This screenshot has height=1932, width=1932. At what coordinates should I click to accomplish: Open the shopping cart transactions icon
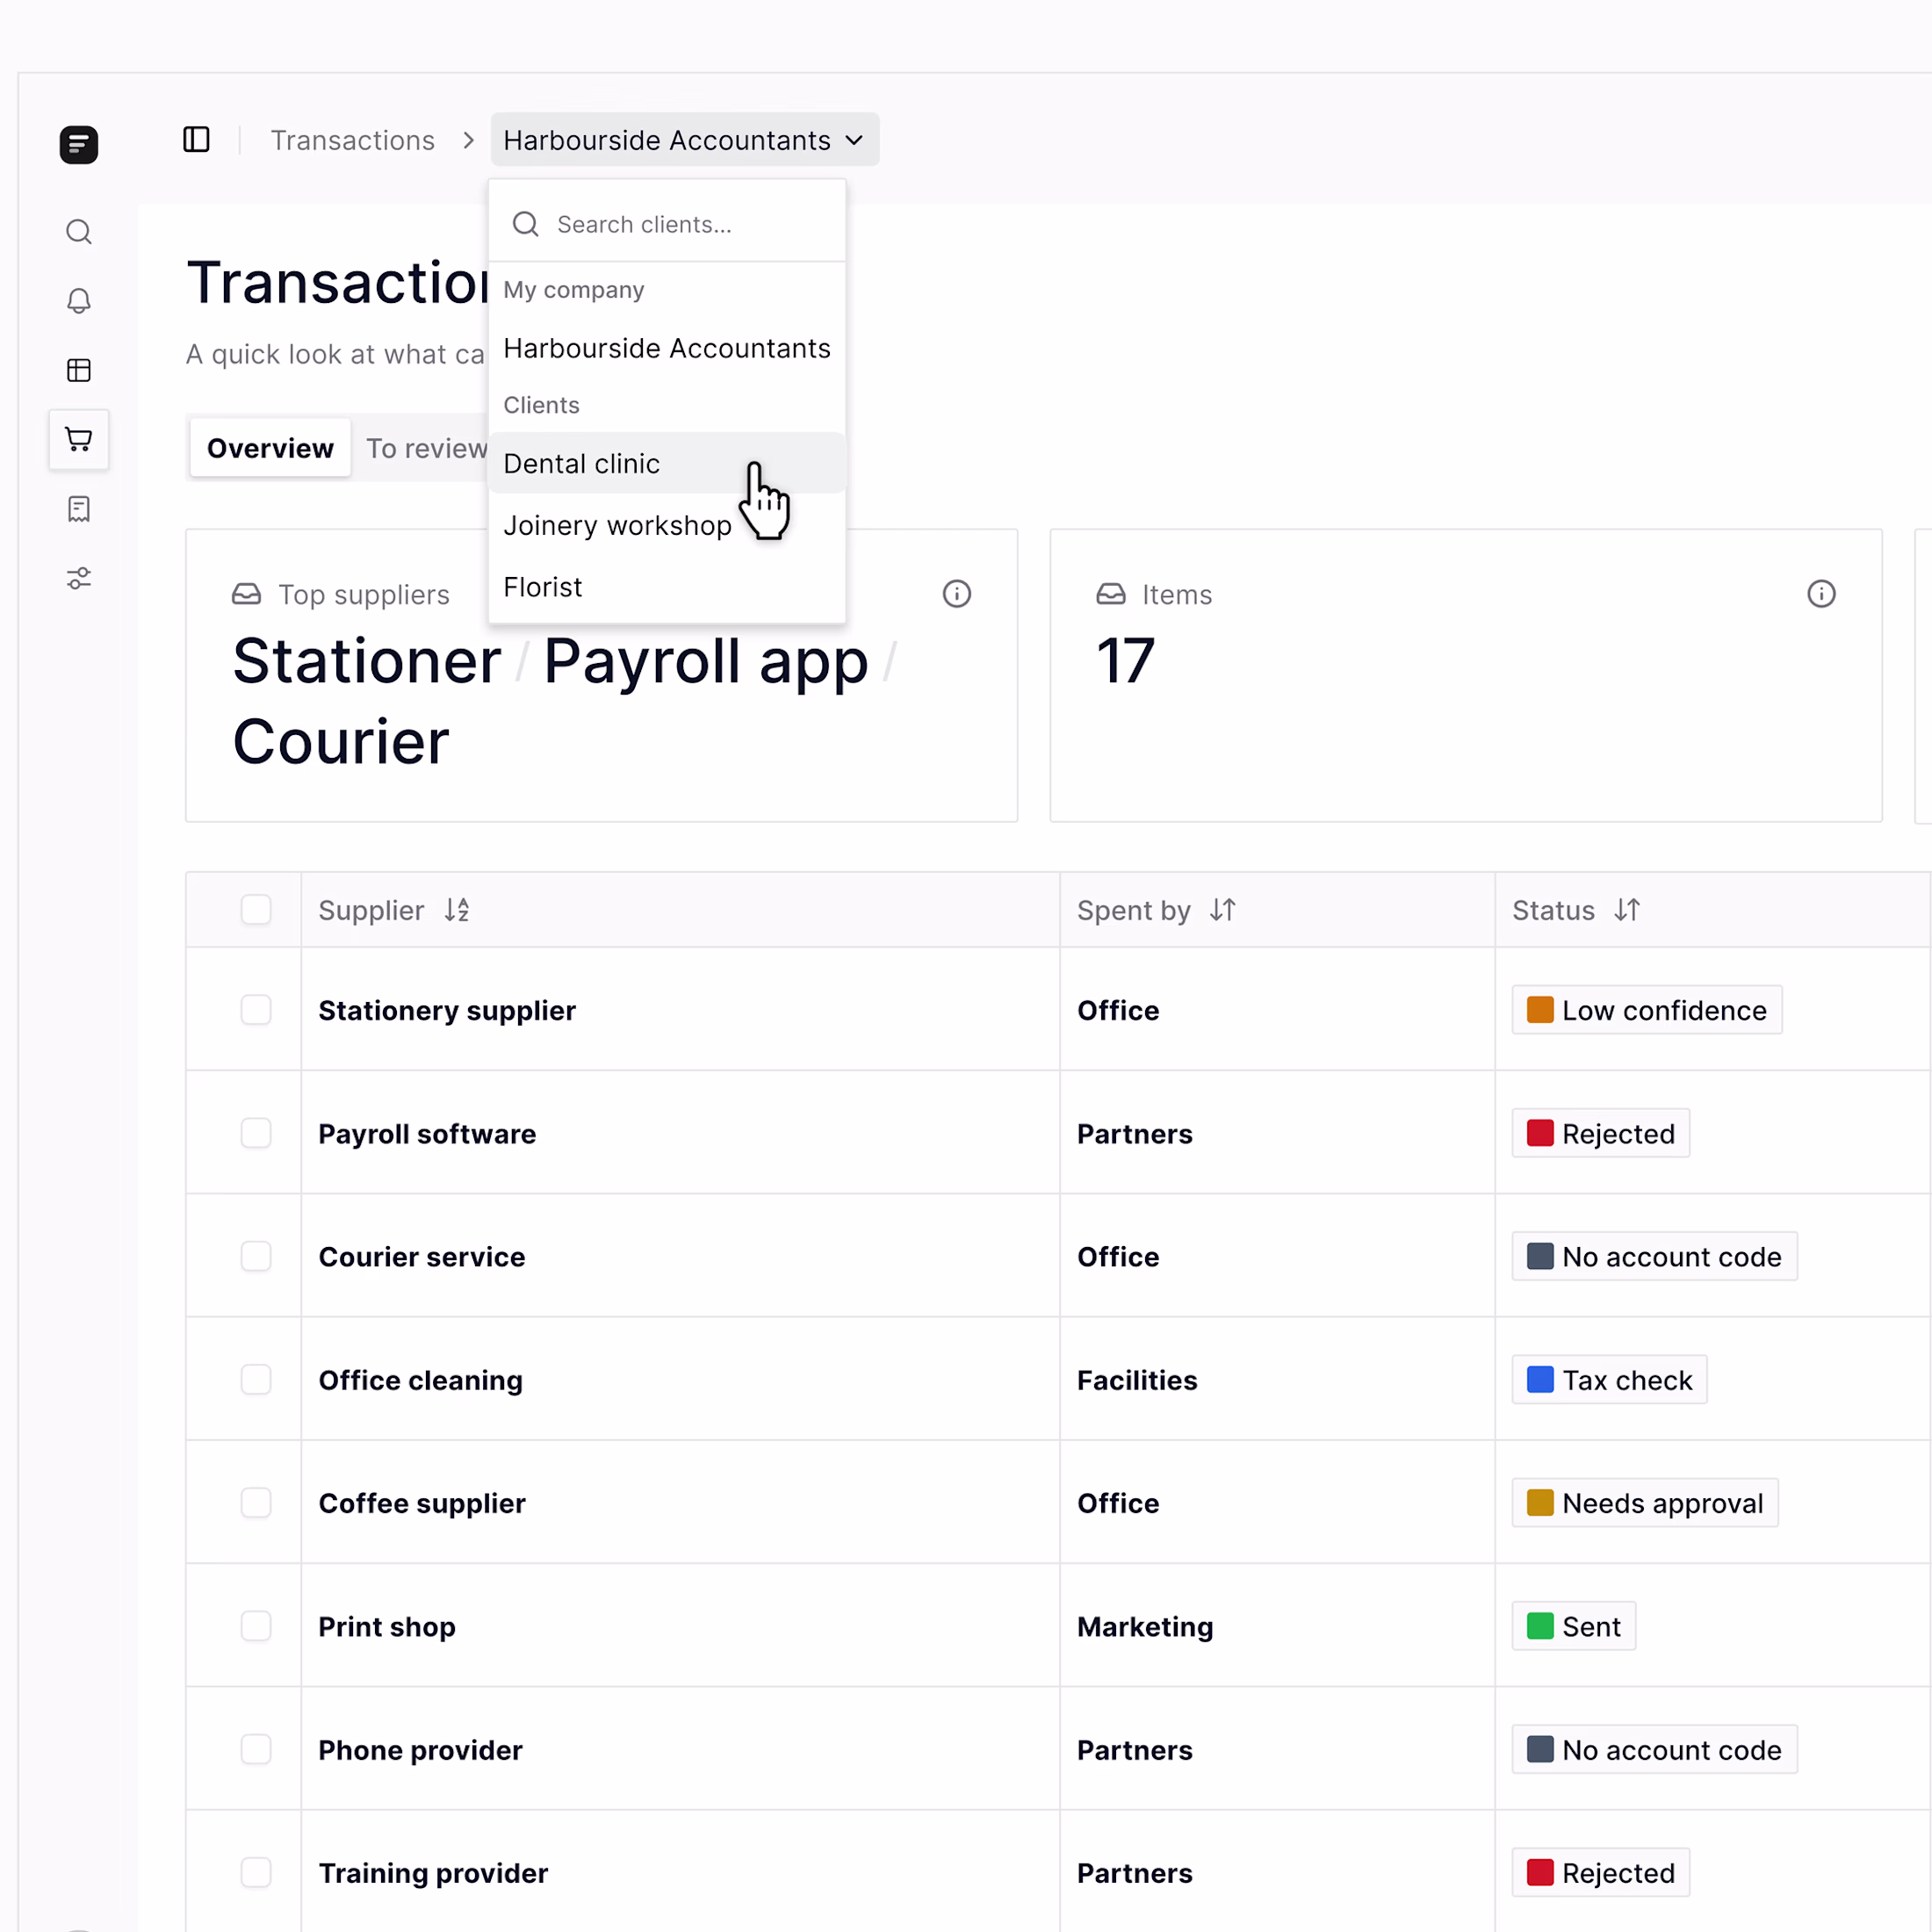coord(79,439)
